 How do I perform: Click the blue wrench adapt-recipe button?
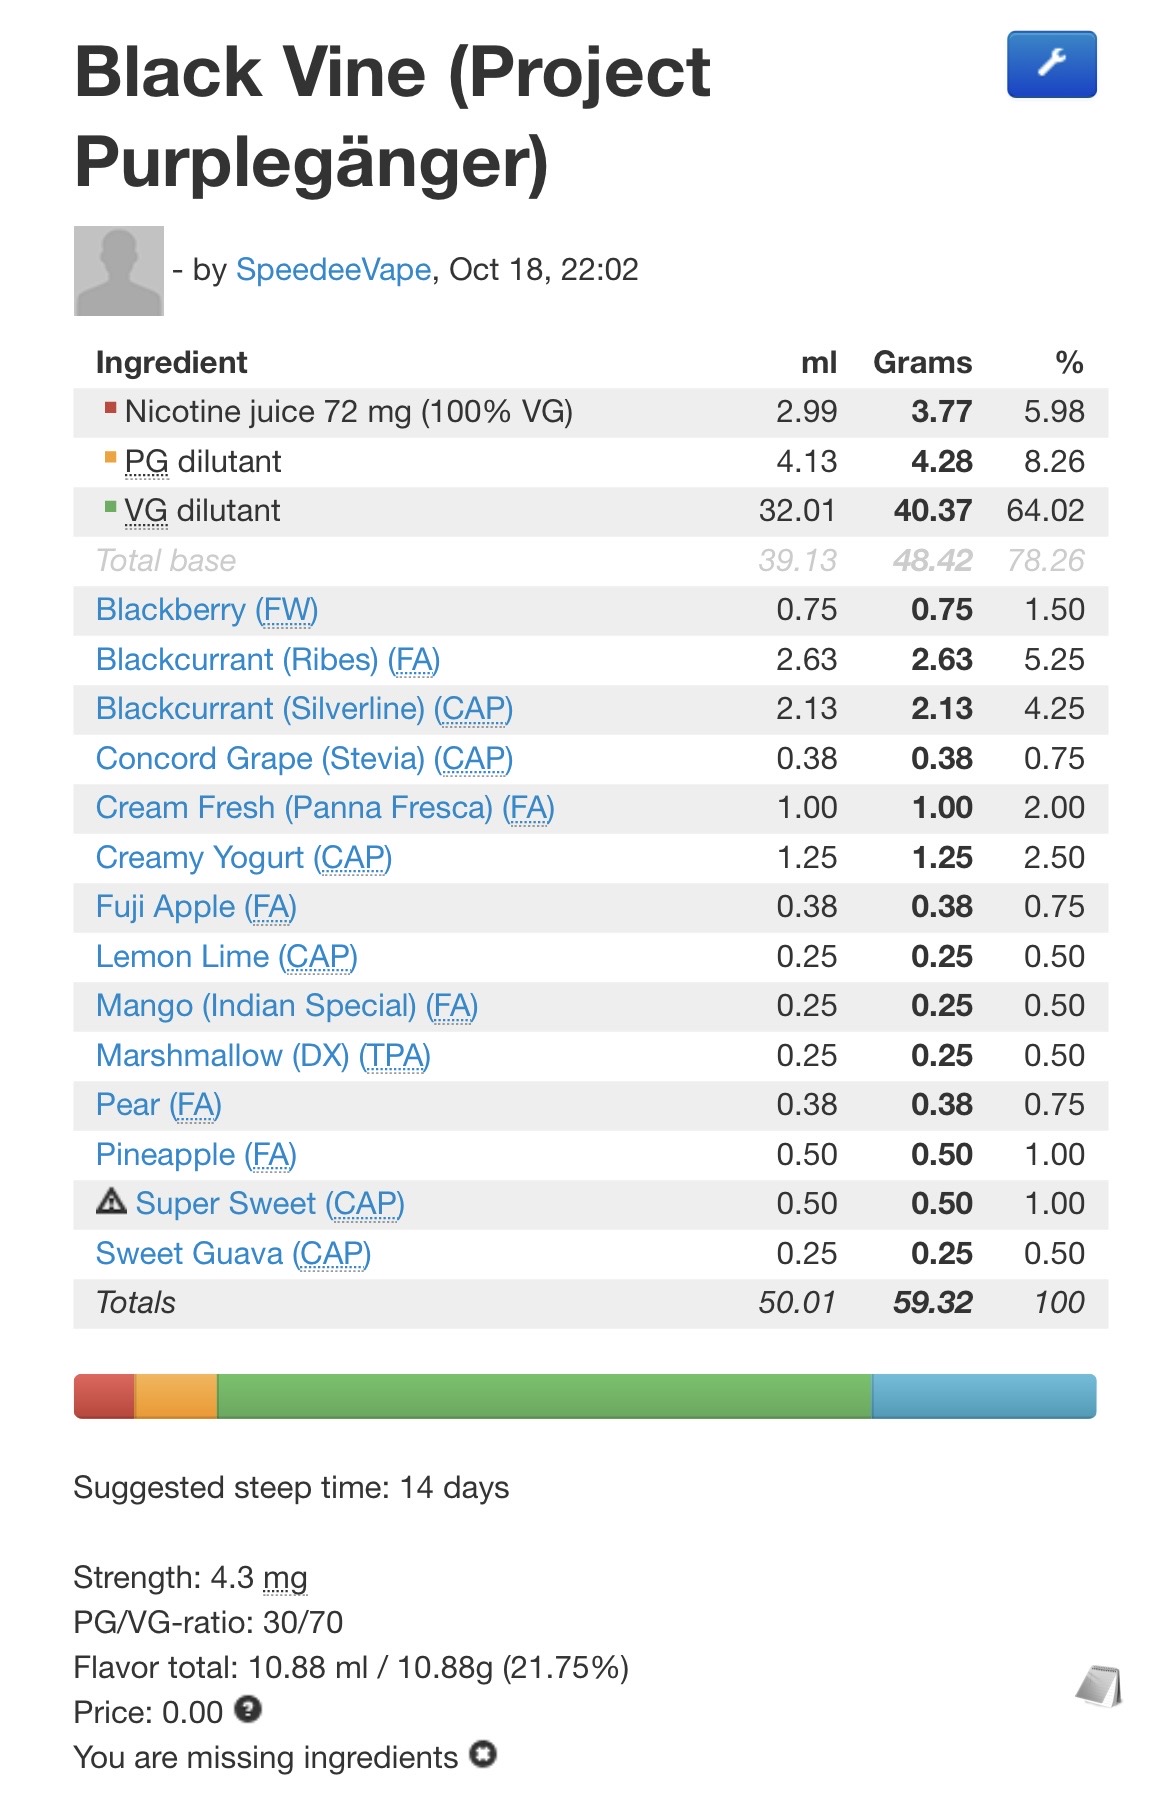pyautogui.click(x=1051, y=65)
